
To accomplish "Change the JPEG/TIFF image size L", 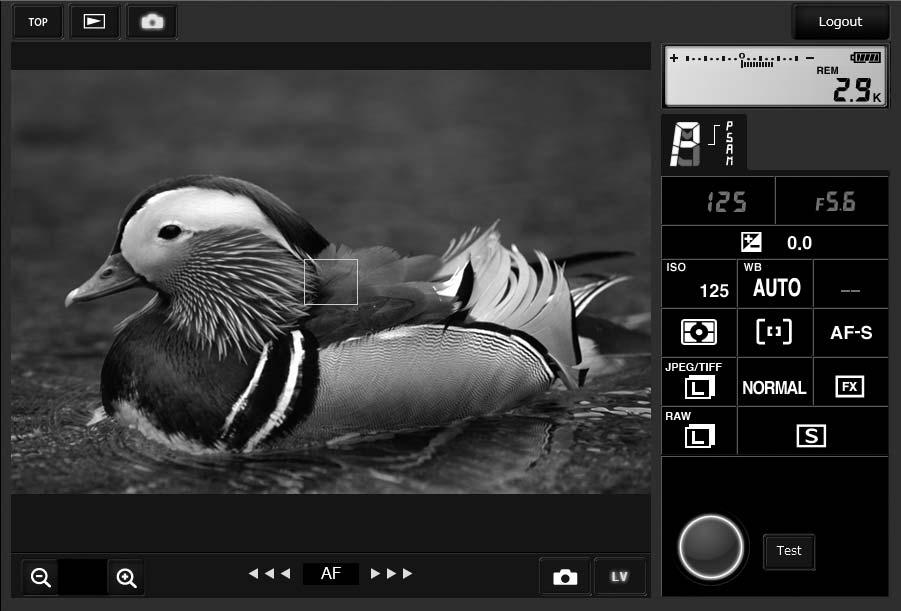I will pyautogui.click(x=699, y=382).
